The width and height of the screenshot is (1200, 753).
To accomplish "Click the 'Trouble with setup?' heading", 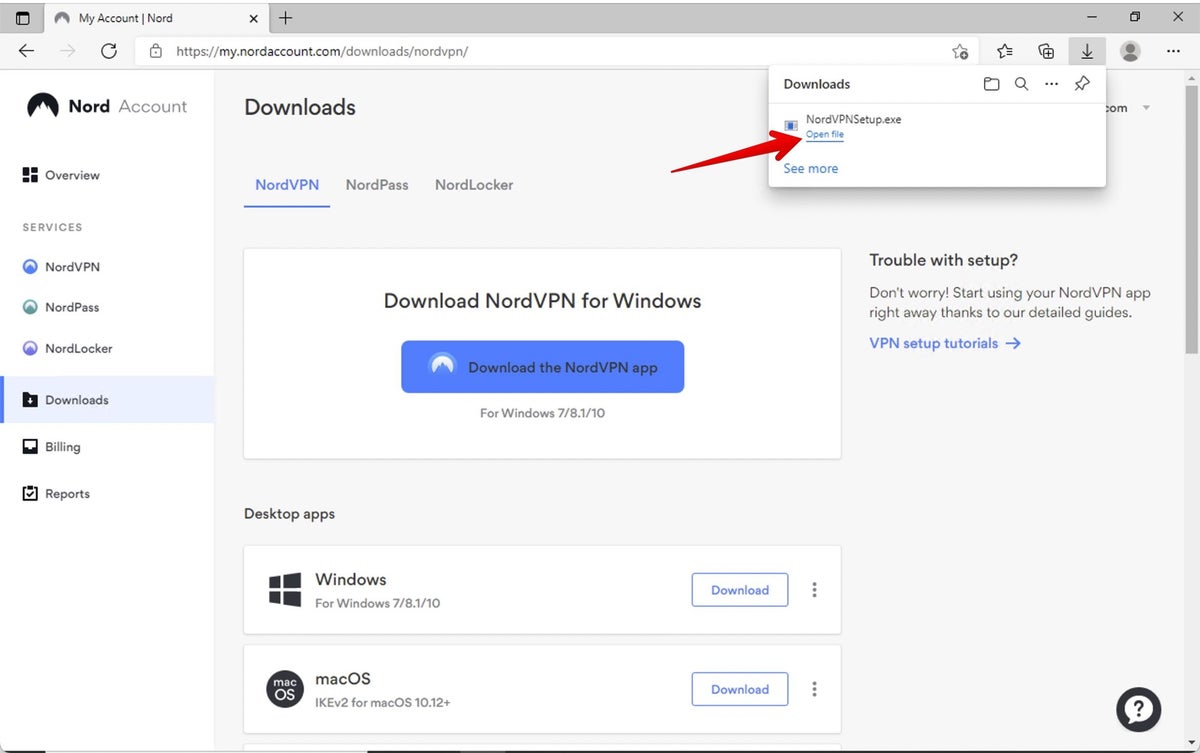I will click(944, 260).
